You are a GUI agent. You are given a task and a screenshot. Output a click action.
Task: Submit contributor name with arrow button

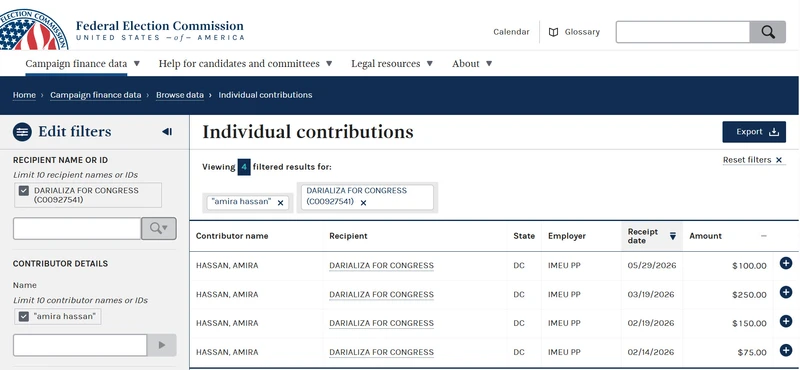162,345
